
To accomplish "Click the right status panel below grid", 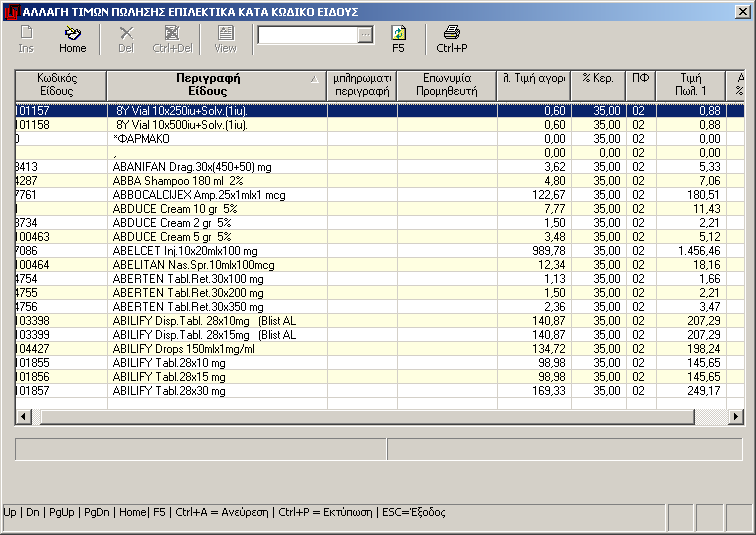I will (x=565, y=449).
